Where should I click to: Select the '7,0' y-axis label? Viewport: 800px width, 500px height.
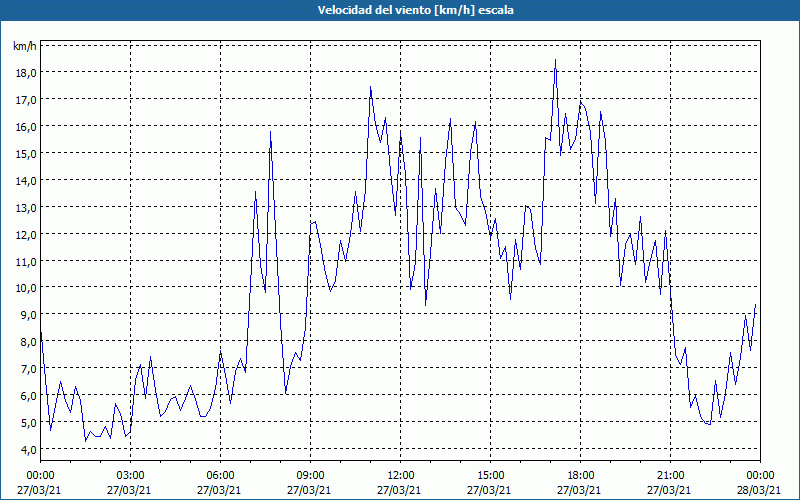tap(28, 369)
